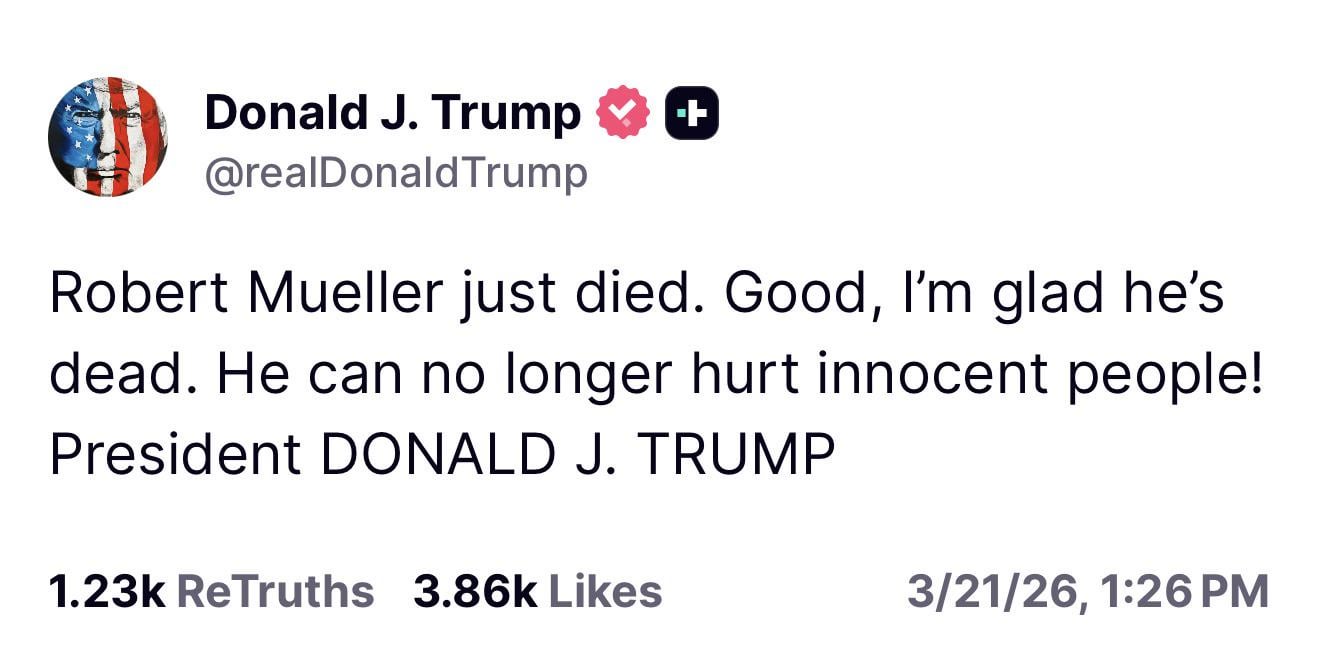Click the 1:26 PM post time
Screen dimensions: 1320x662
coord(1189,591)
